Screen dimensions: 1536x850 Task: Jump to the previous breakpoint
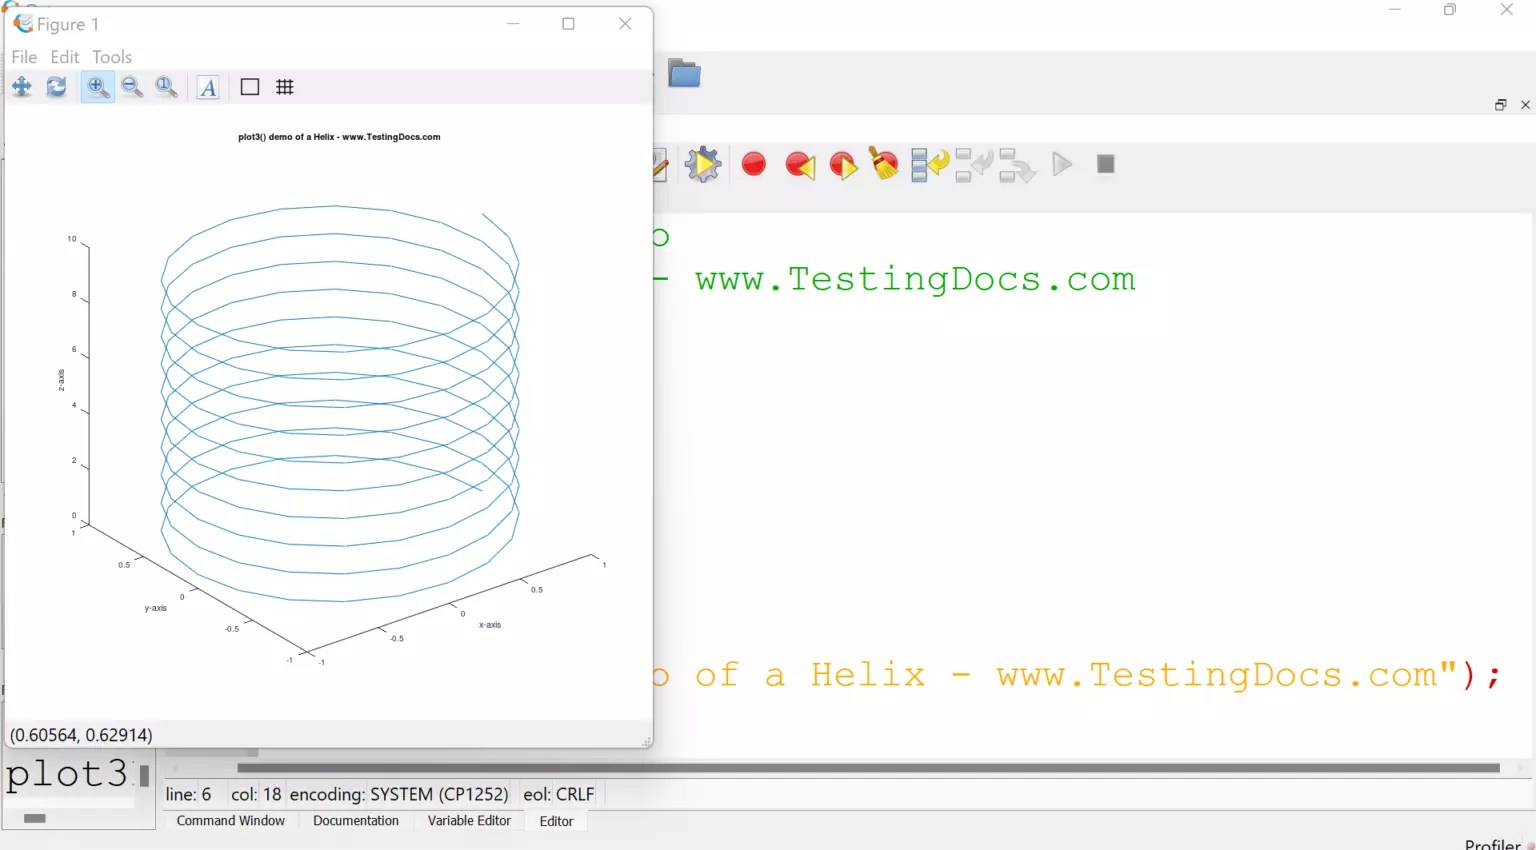[x=798, y=164]
